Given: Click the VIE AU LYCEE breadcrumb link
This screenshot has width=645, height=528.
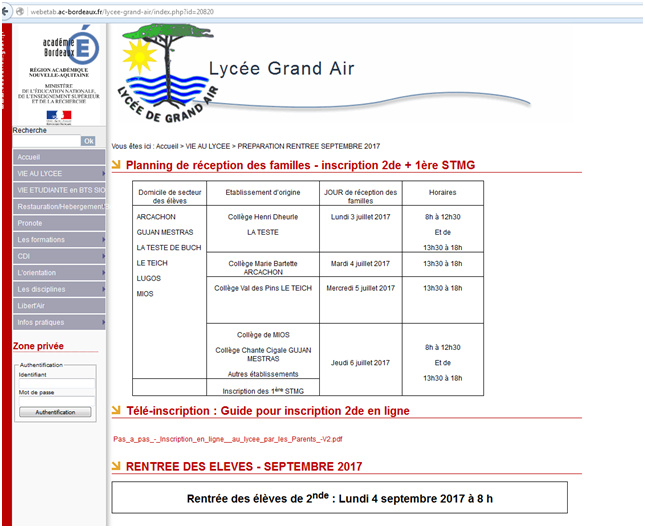Looking at the screenshot, I should pyautogui.click(x=208, y=146).
